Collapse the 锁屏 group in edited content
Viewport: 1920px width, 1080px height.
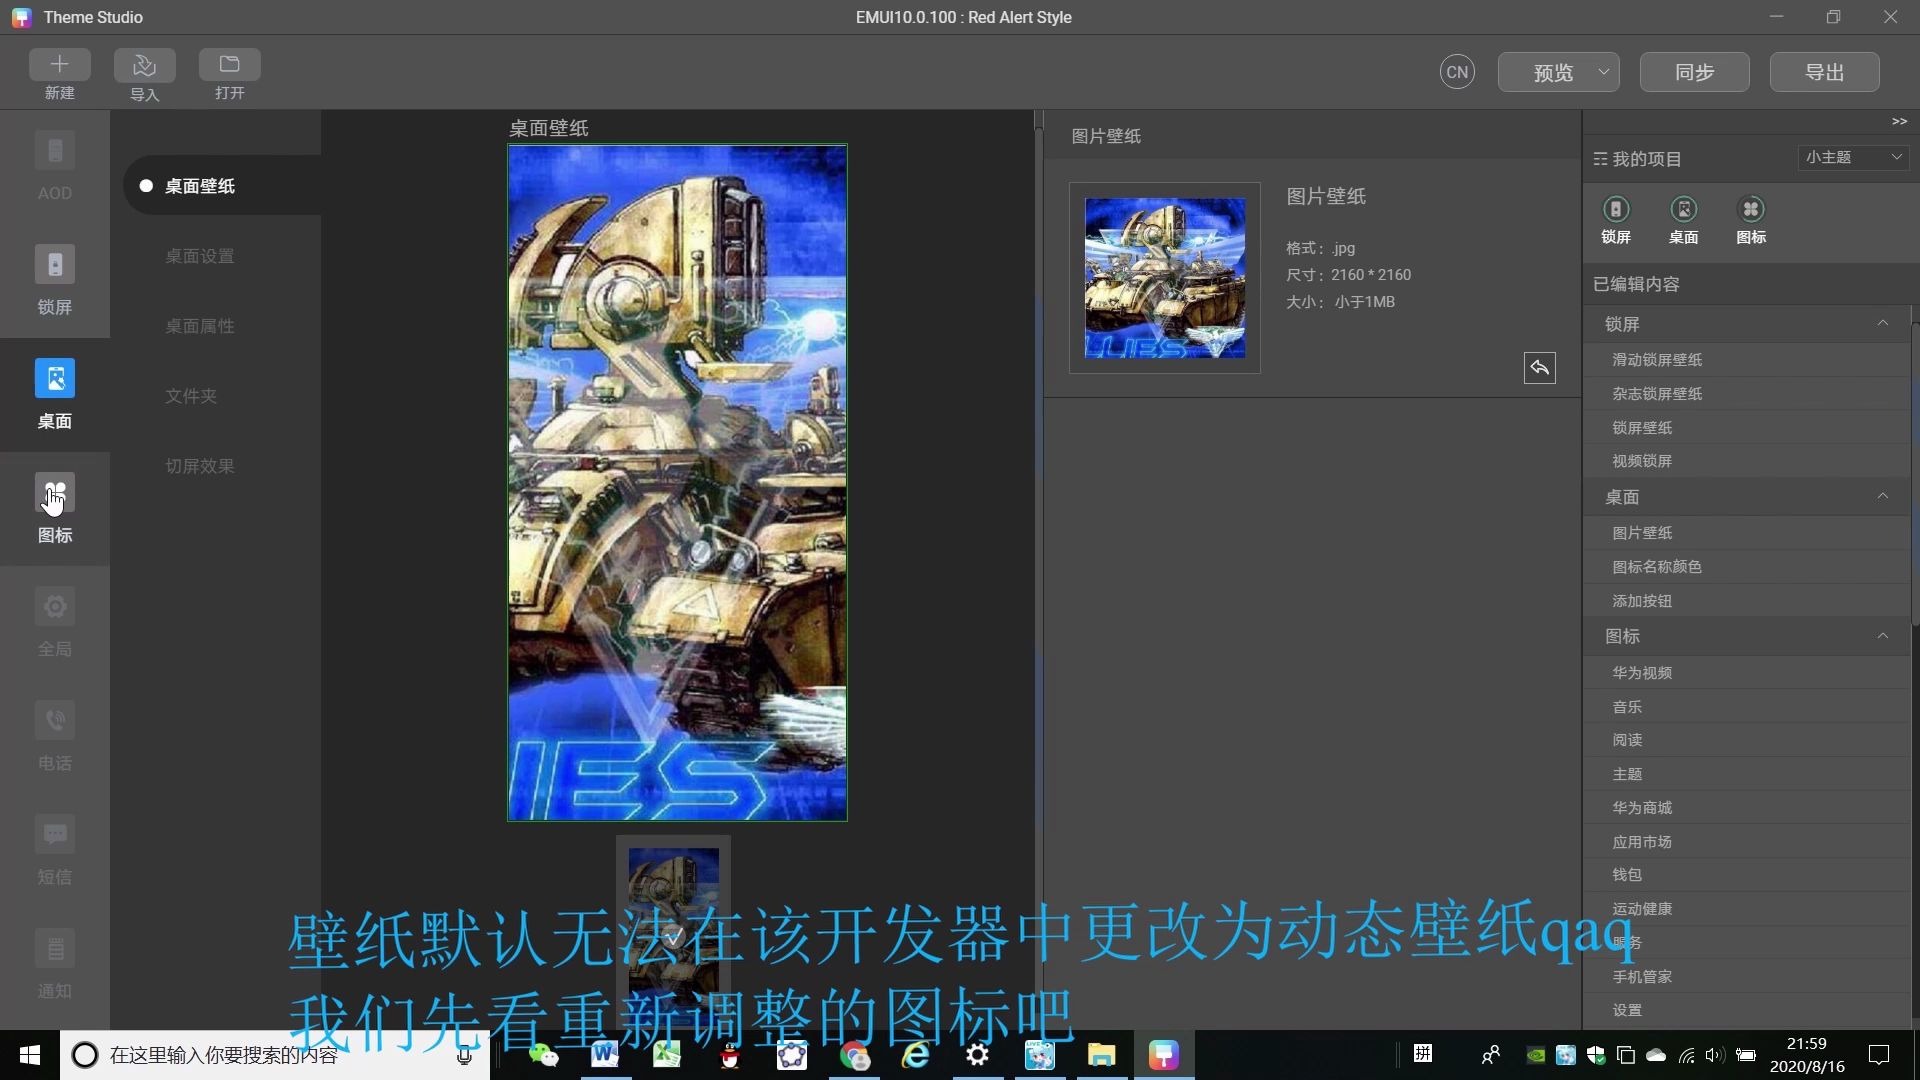[x=1883, y=323]
